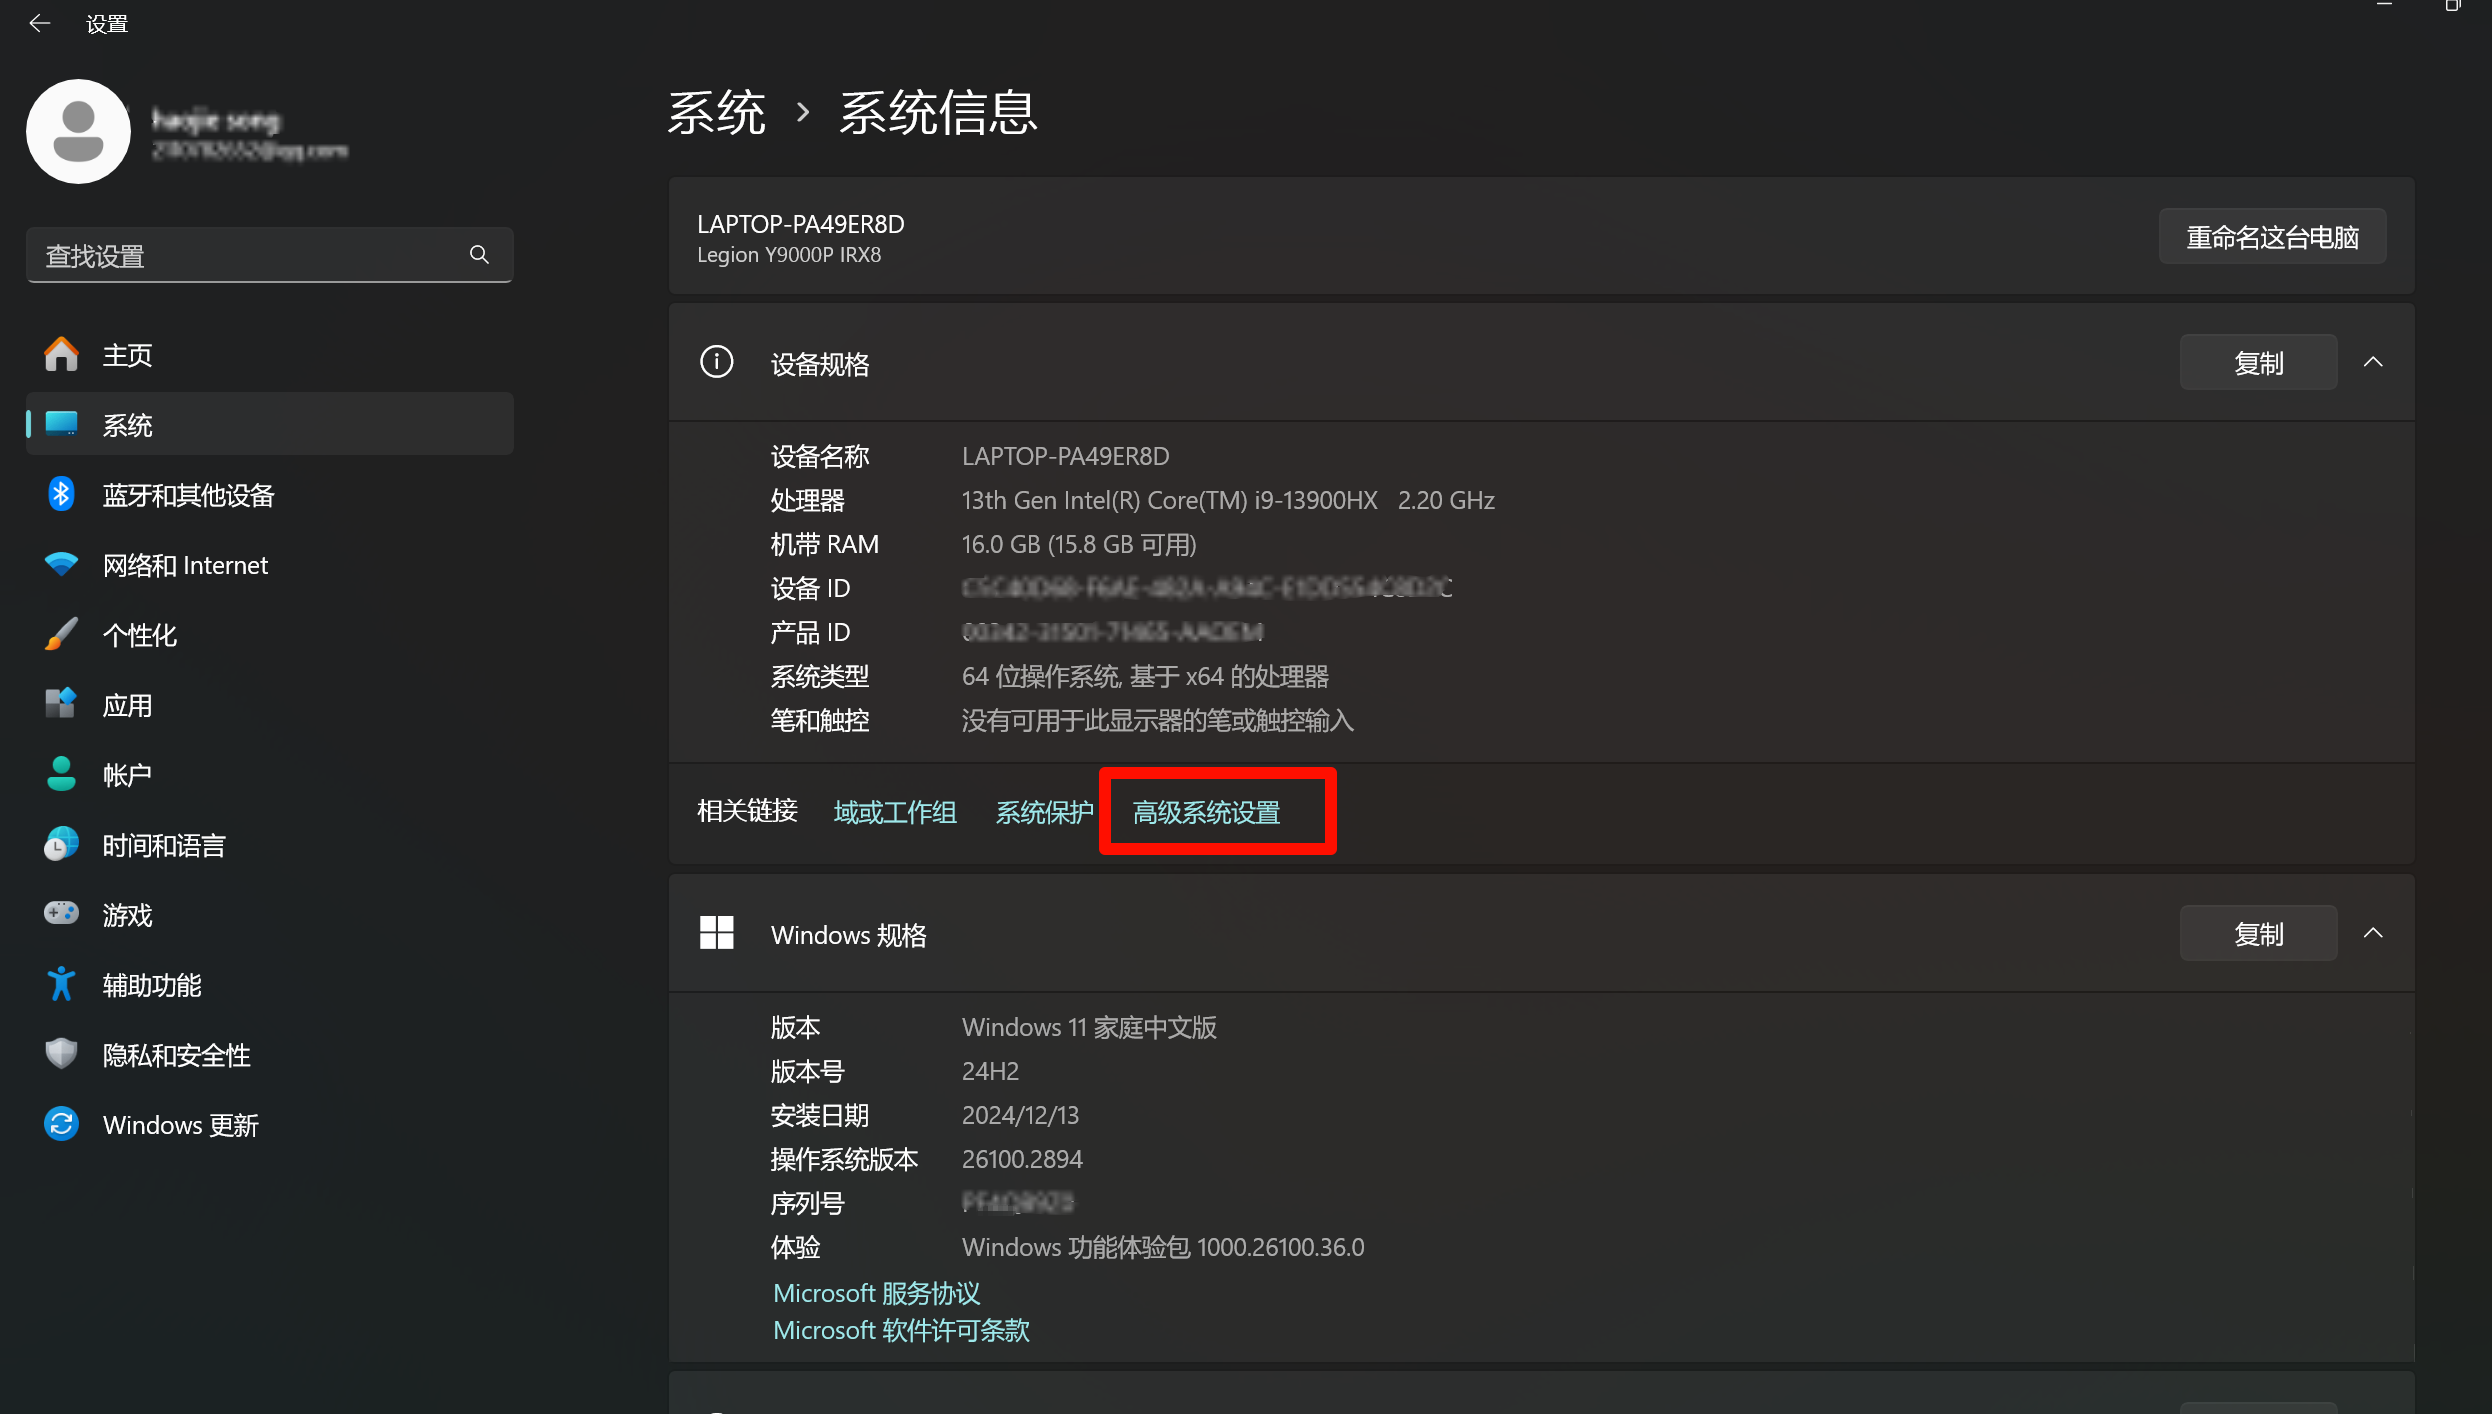Click the 设备规格 info icon
Image resolution: width=2492 pixels, height=1414 pixels.
[716, 362]
